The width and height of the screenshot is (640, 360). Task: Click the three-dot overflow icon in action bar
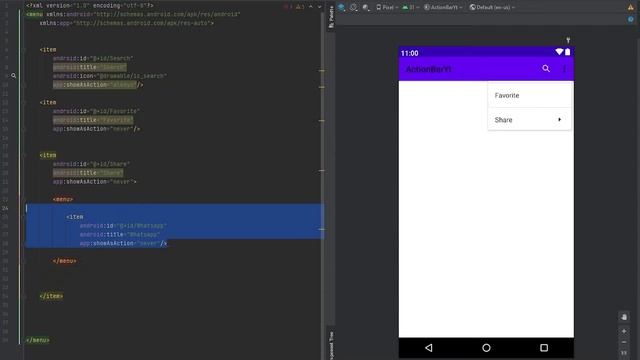[x=564, y=69]
